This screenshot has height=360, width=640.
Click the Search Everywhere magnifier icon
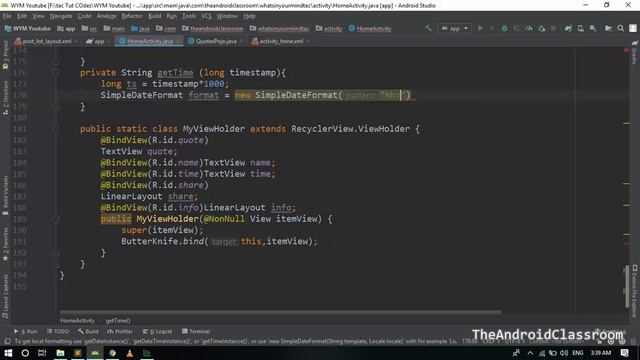620,28
